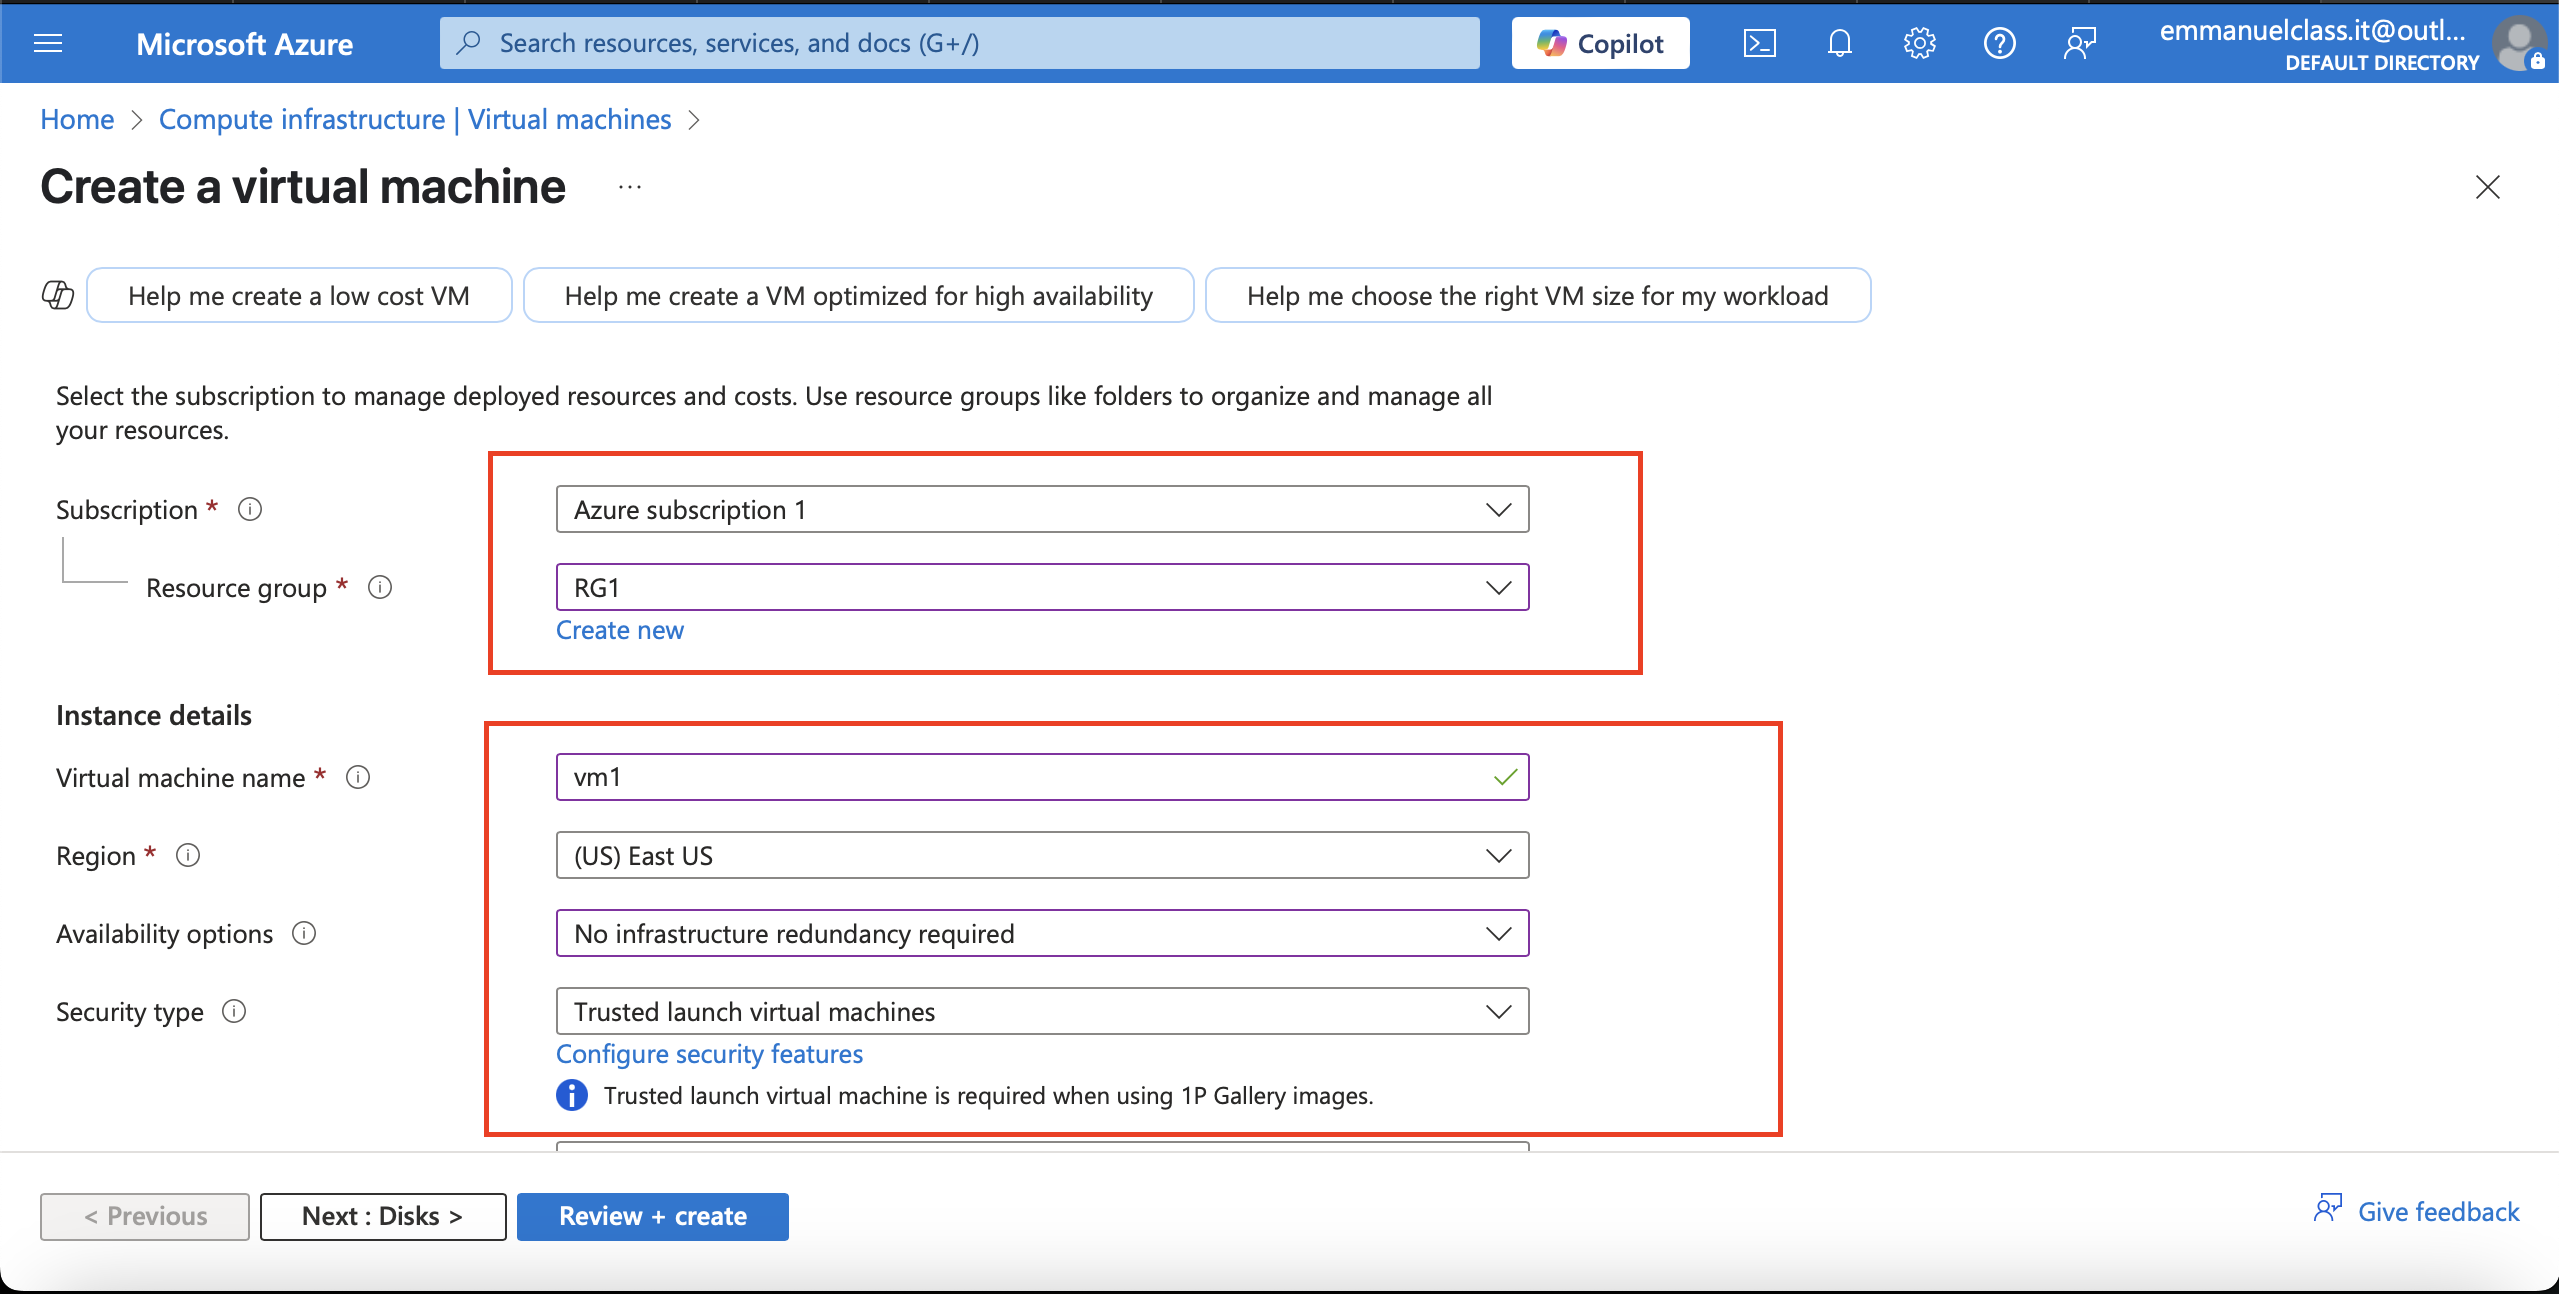Click the Previous button
2559x1294 pixels.
pyautogui.click(x=145, y=1216)
